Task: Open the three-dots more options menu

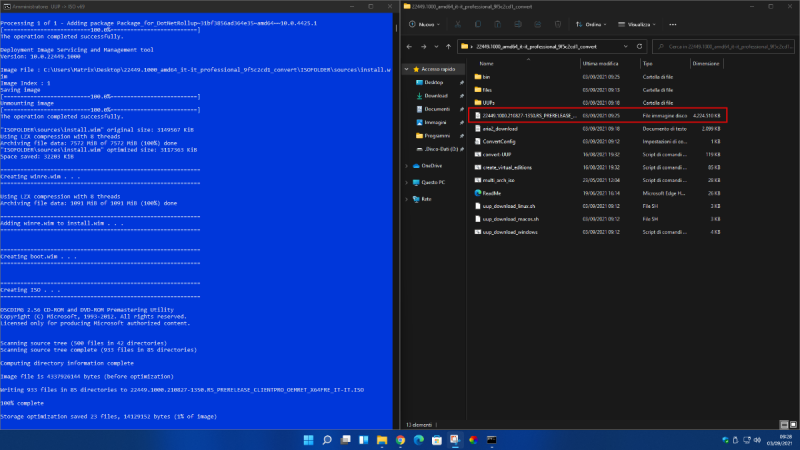Action: coord(674,24)
